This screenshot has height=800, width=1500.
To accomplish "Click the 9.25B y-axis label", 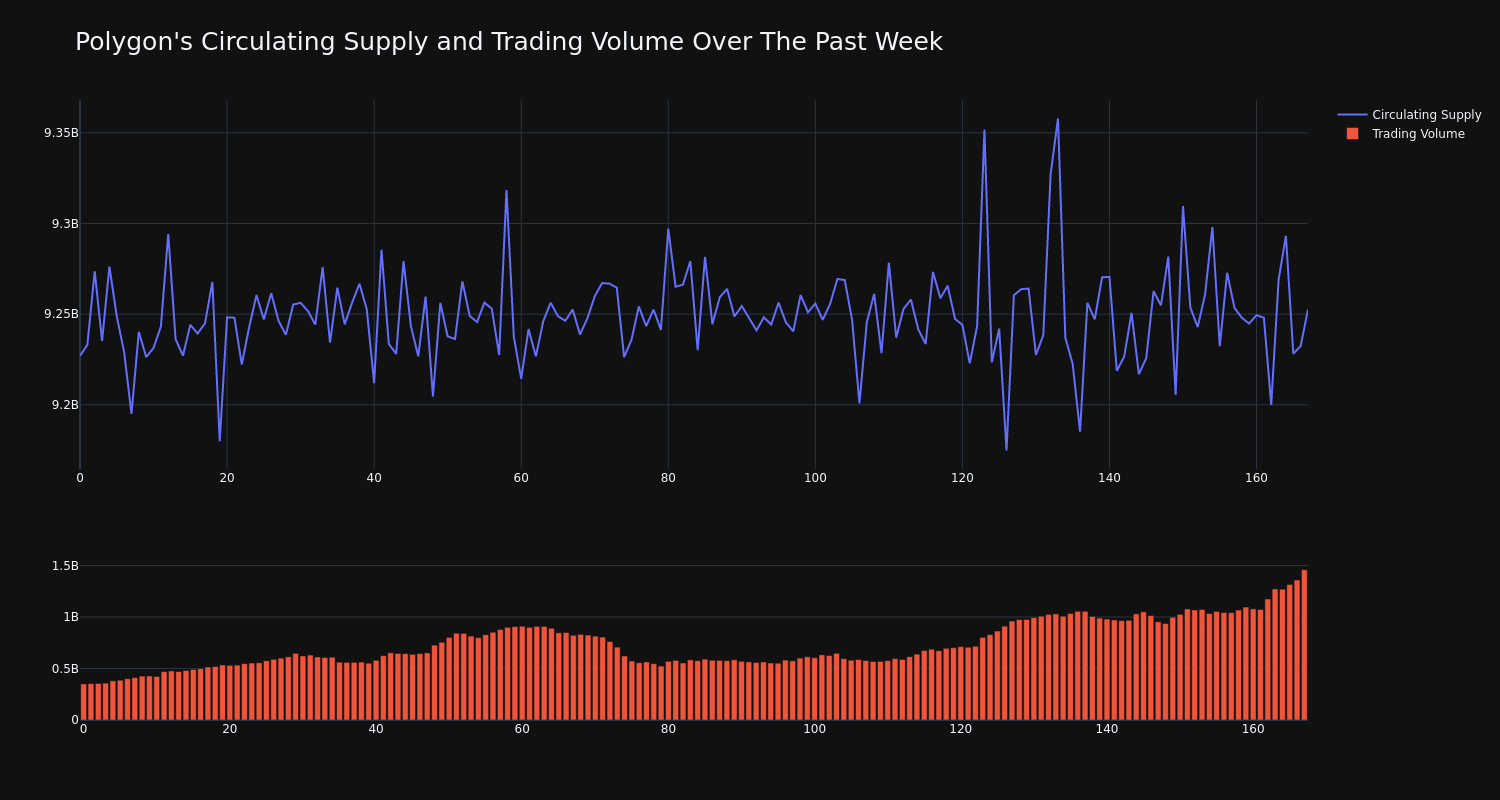I will [61, 314].
